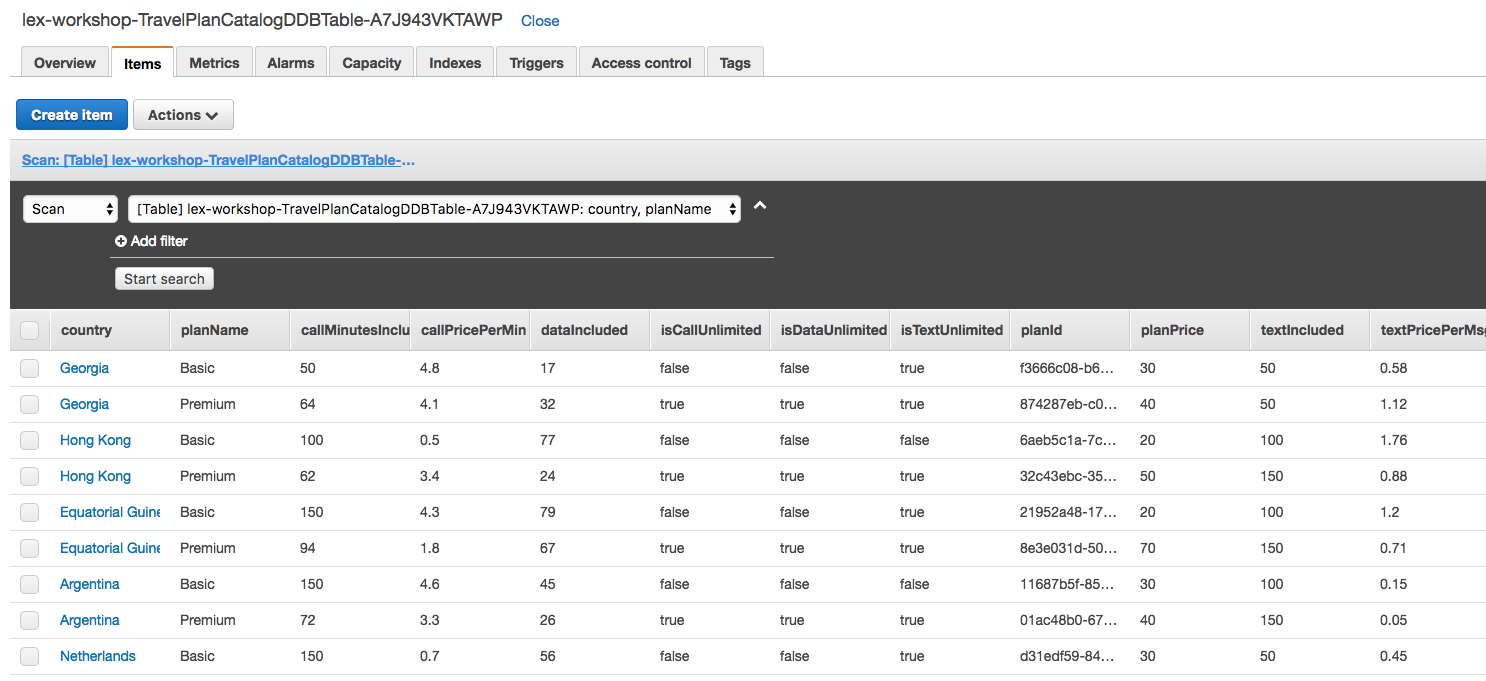The image size is (1486, 681).
Task: Click the Close link beside table name
Action: 540,21
